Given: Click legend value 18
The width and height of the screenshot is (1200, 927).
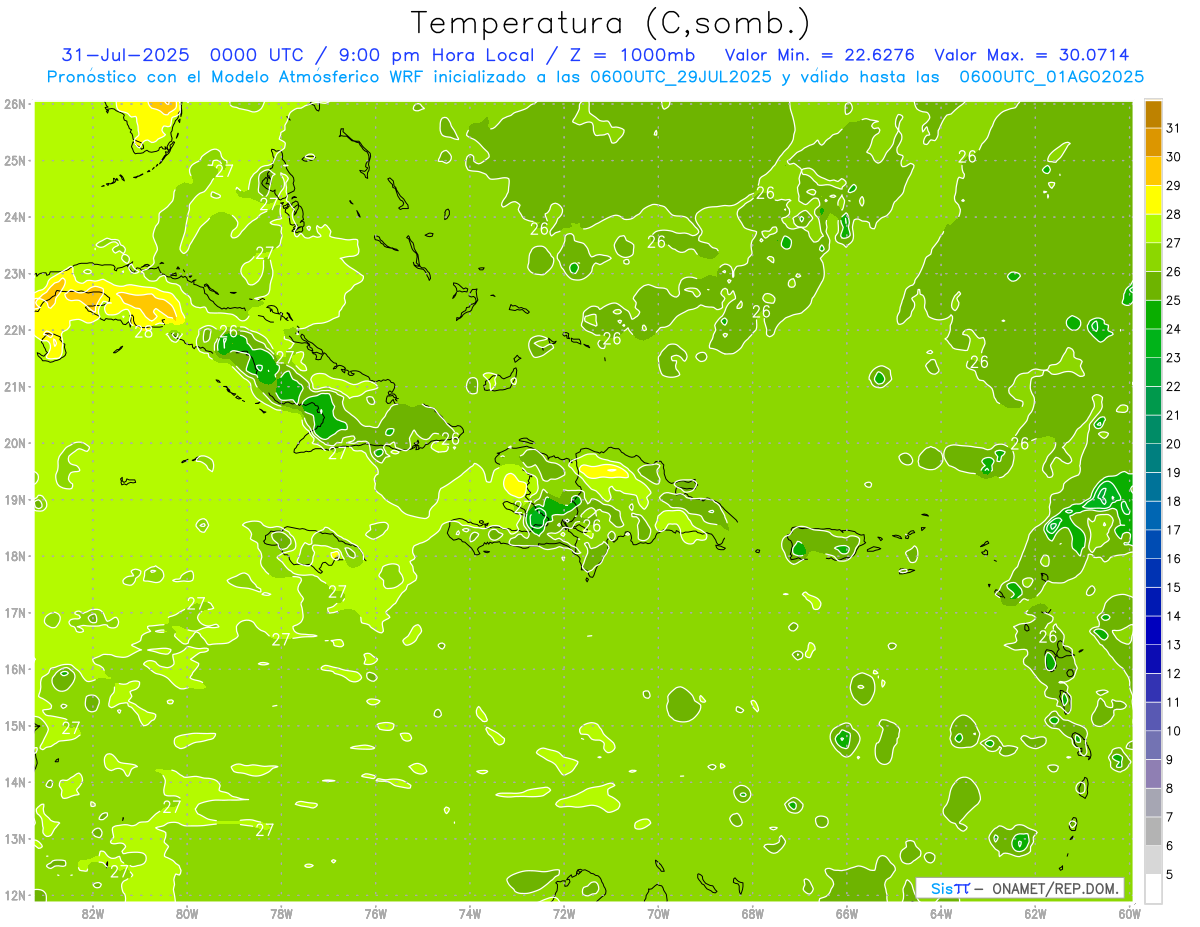Looking at the screenshot, I should click(1174, 501).
